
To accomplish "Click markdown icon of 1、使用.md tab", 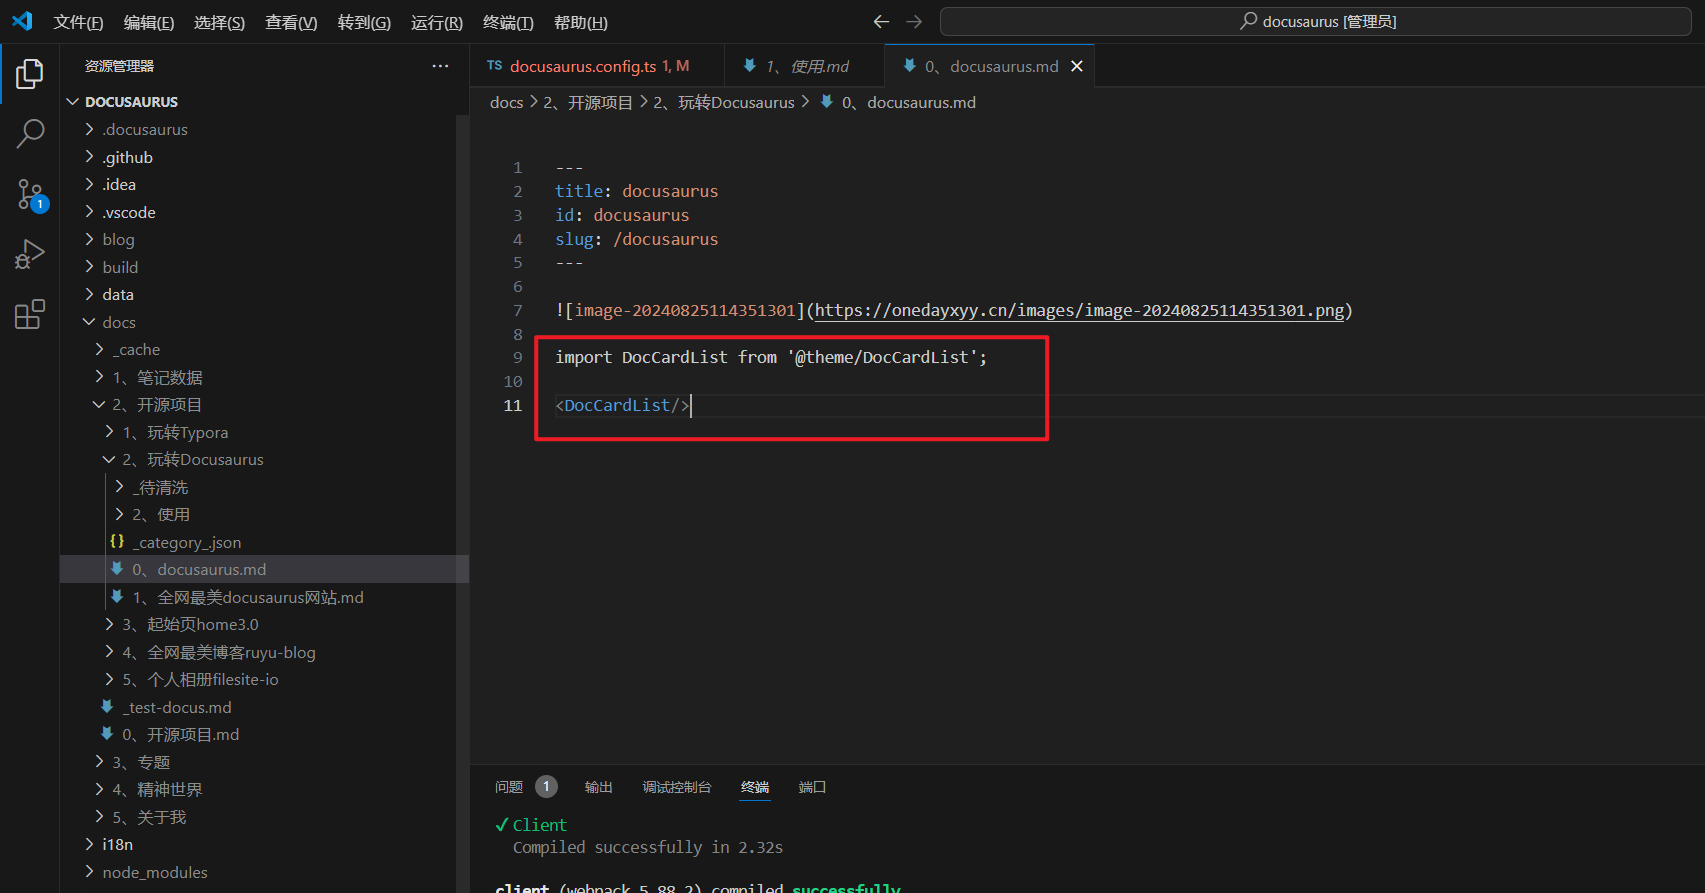I will (750, 66).
